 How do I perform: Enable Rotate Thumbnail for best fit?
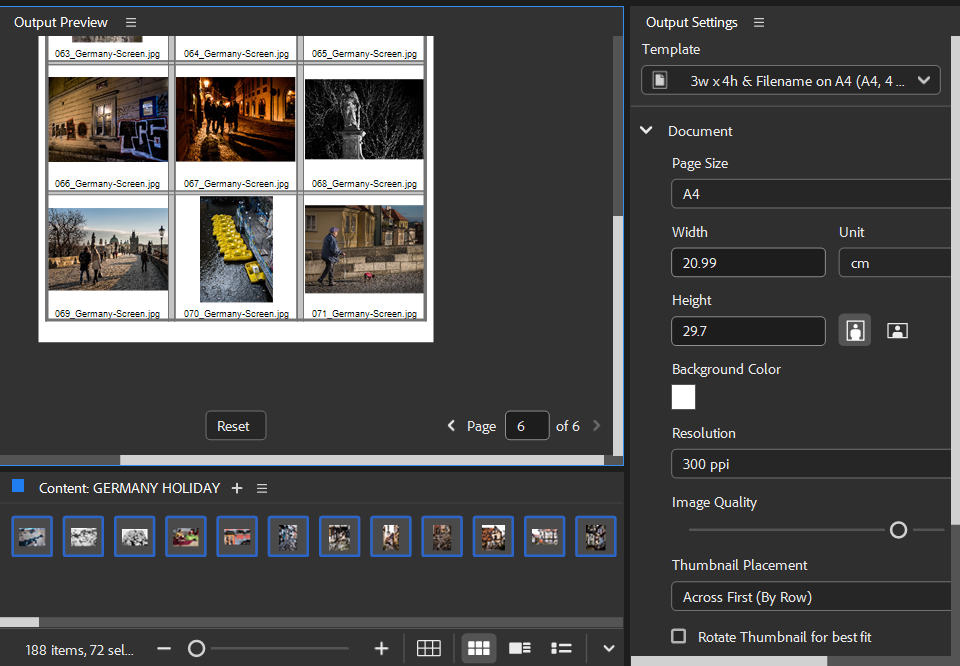679,637
